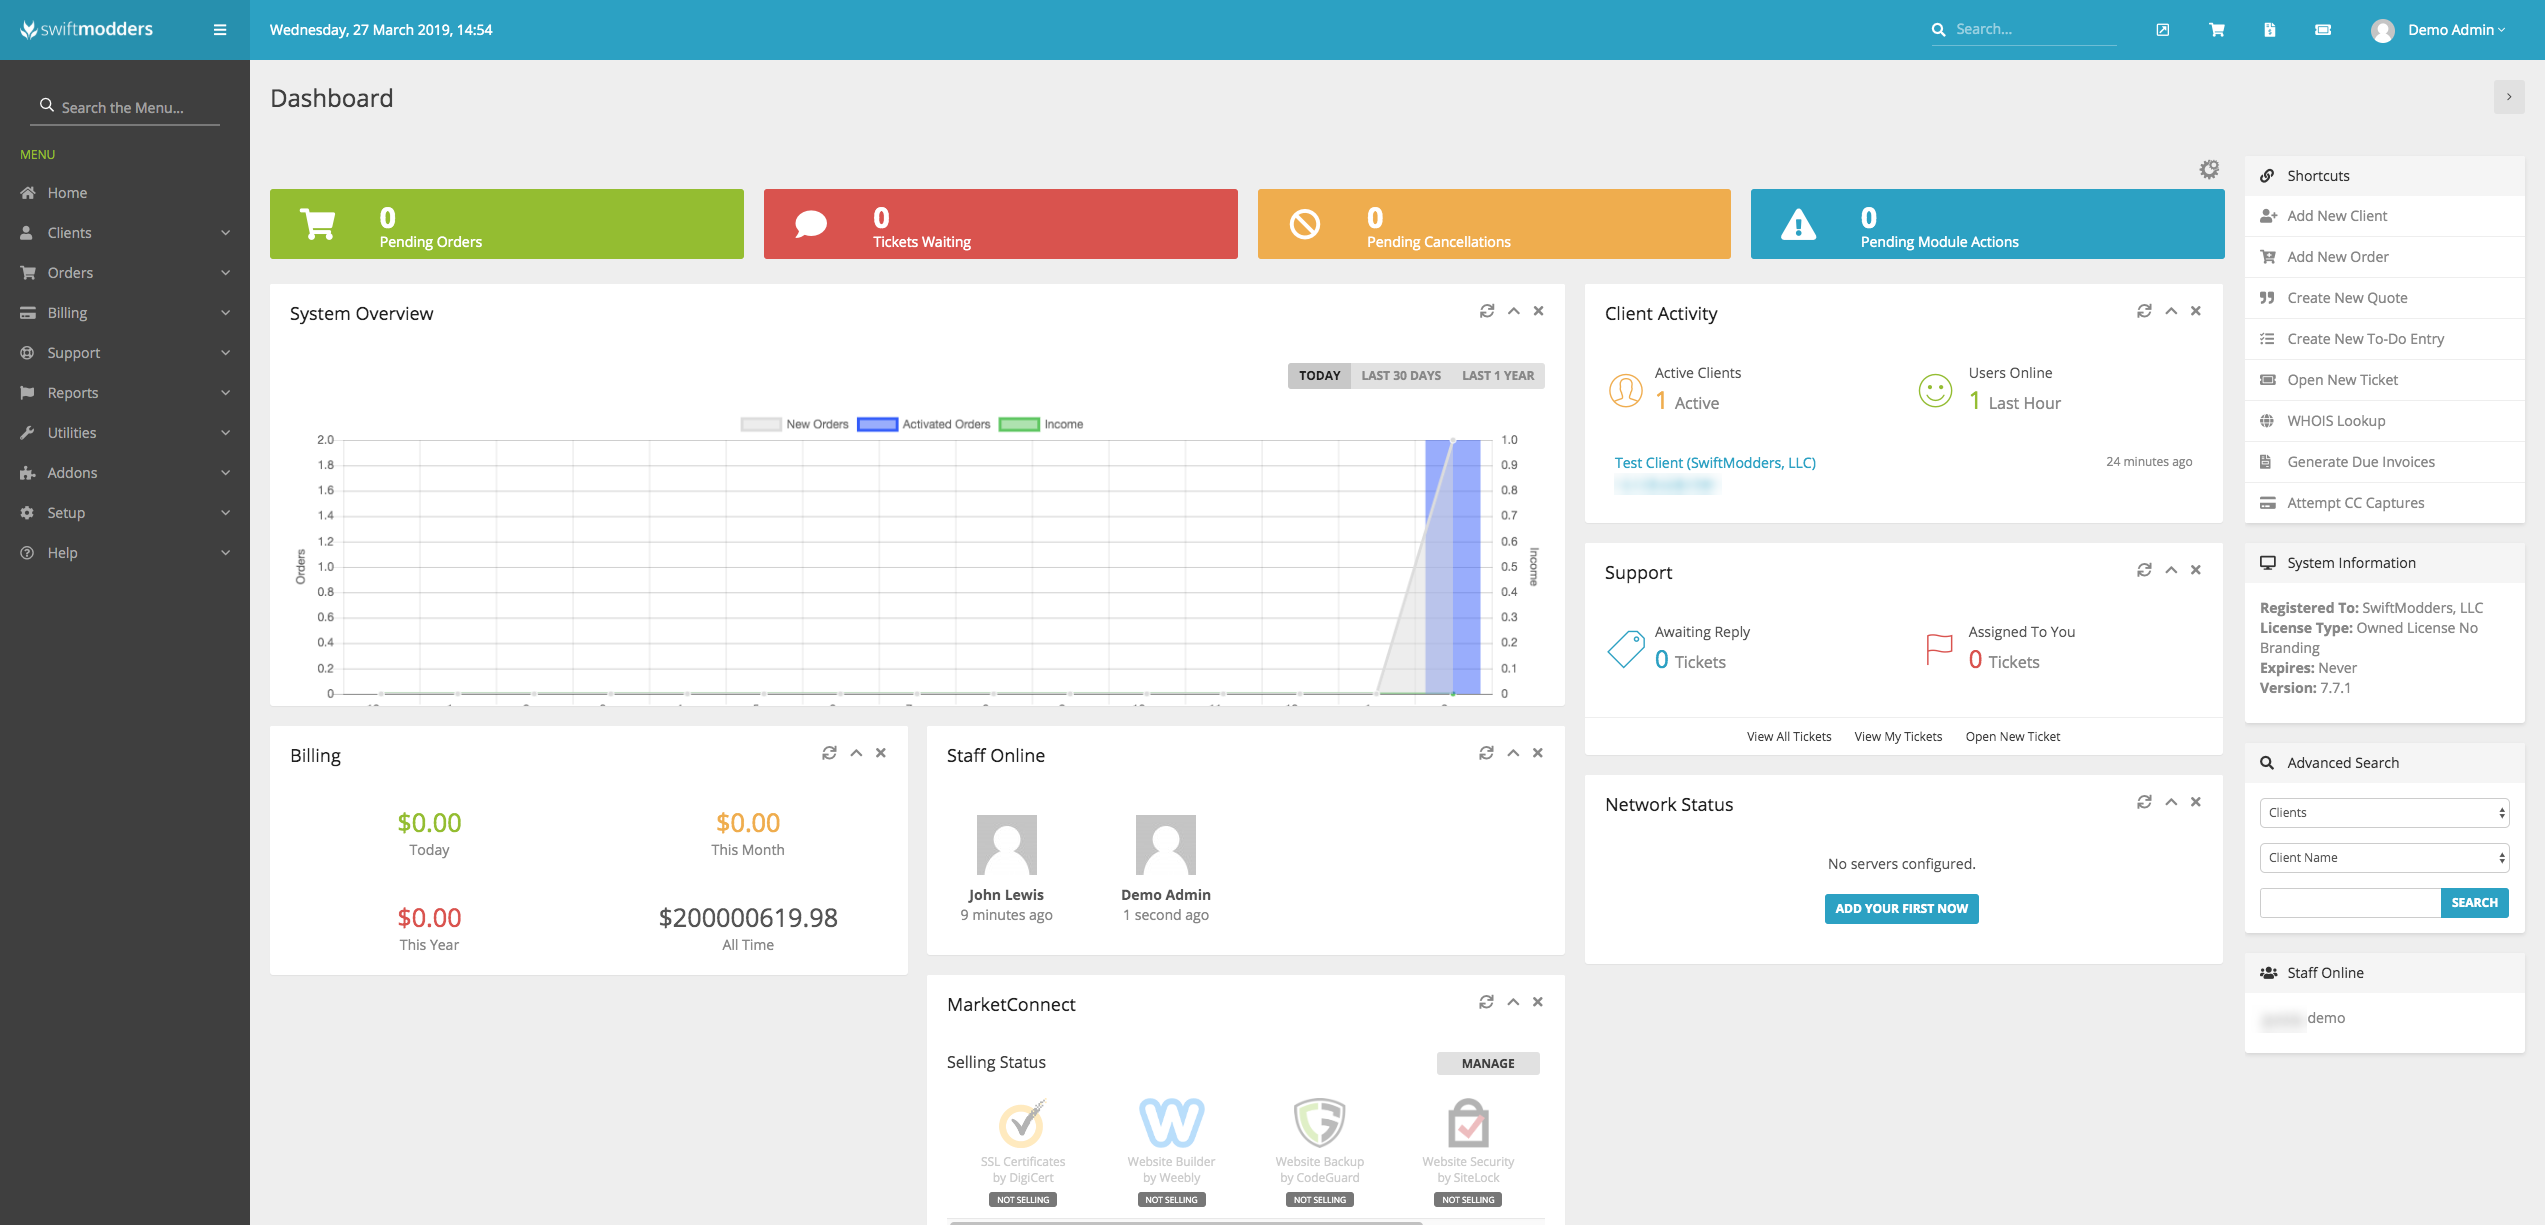
Task: Refresh the System Overview widget
Action: click(x=1487, y=311)
